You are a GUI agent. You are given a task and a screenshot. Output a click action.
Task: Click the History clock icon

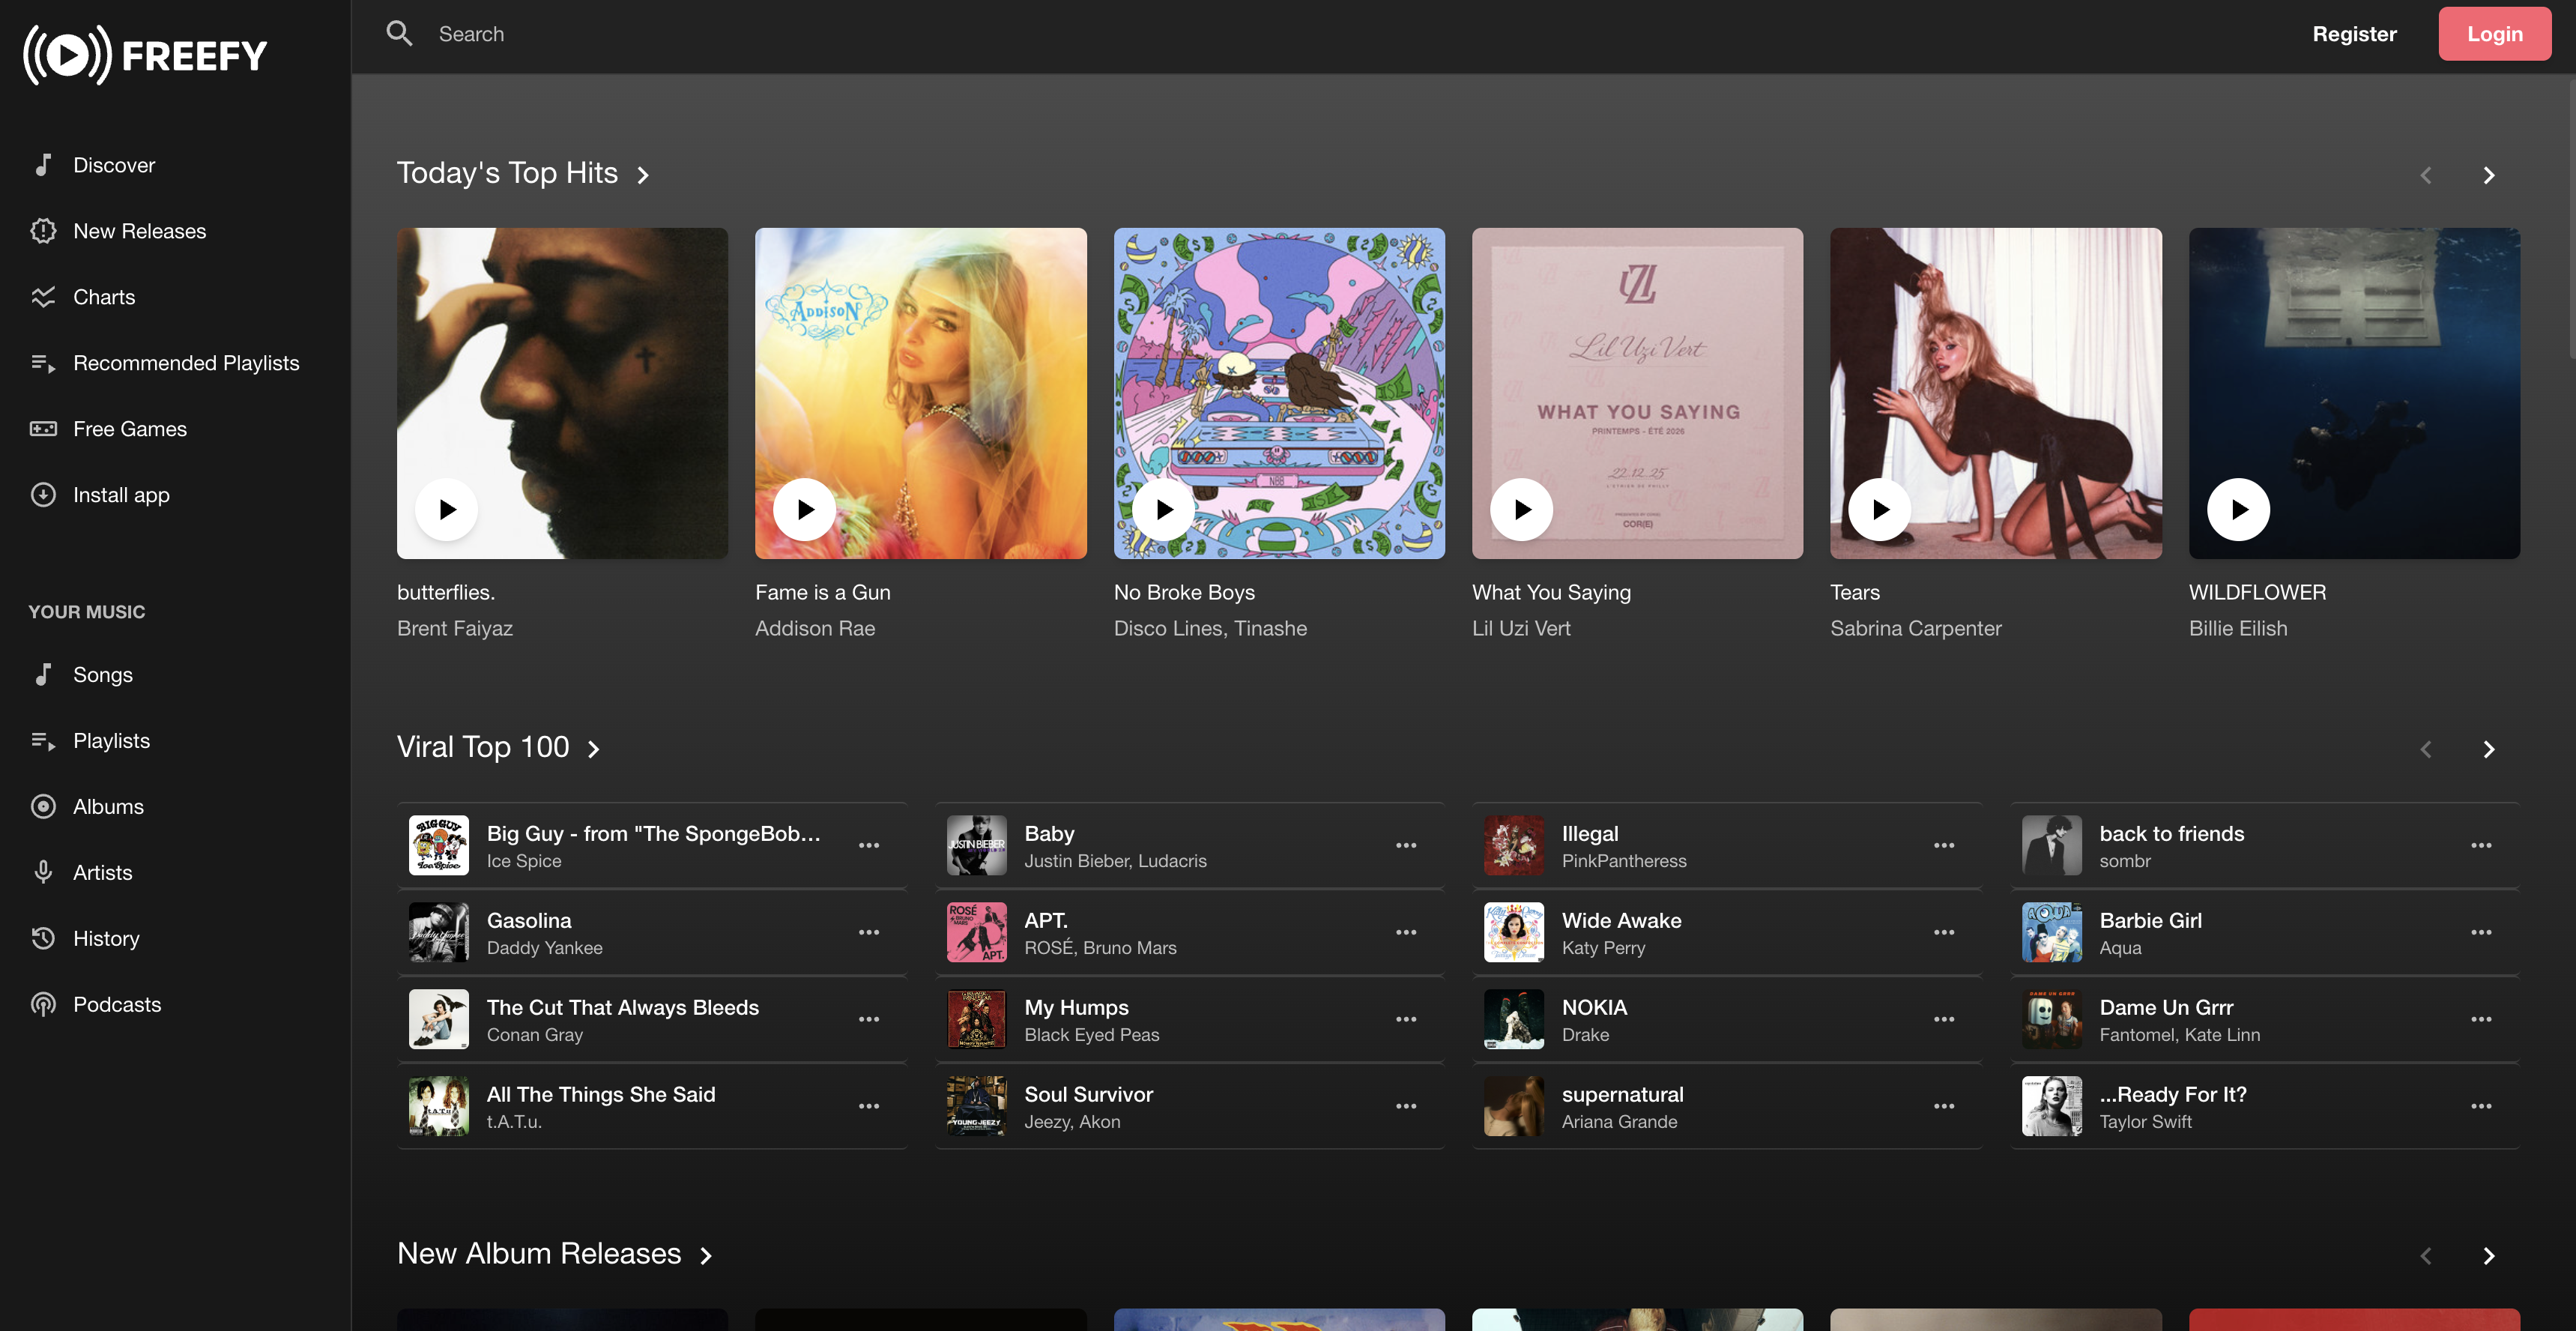click(x=43, y=939)
